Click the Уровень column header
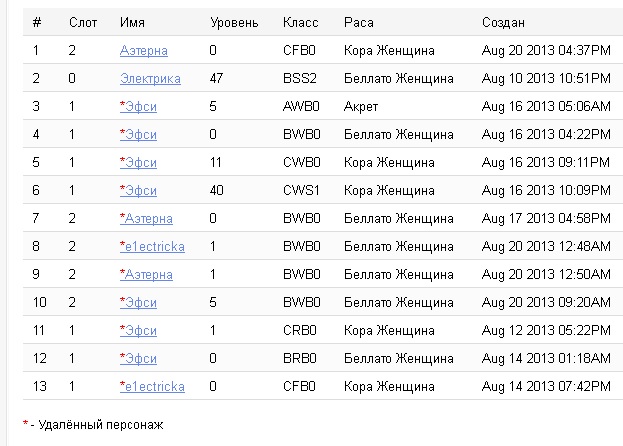 point(234,23)
